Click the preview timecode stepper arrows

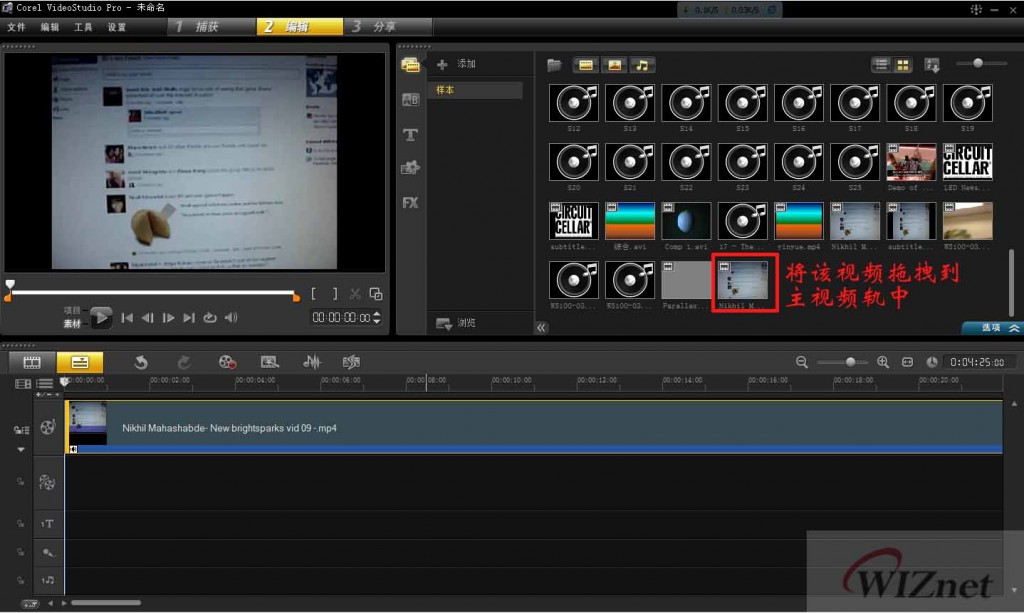[377, 318]
